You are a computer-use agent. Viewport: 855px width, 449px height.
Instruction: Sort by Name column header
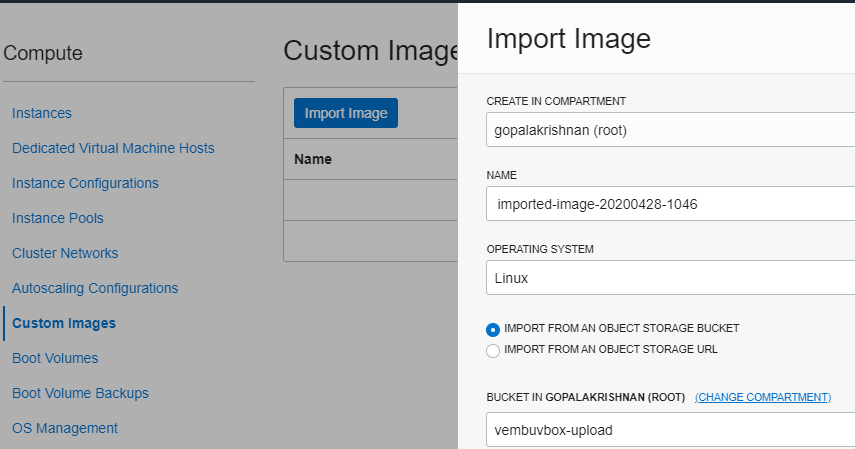(313, 159)
